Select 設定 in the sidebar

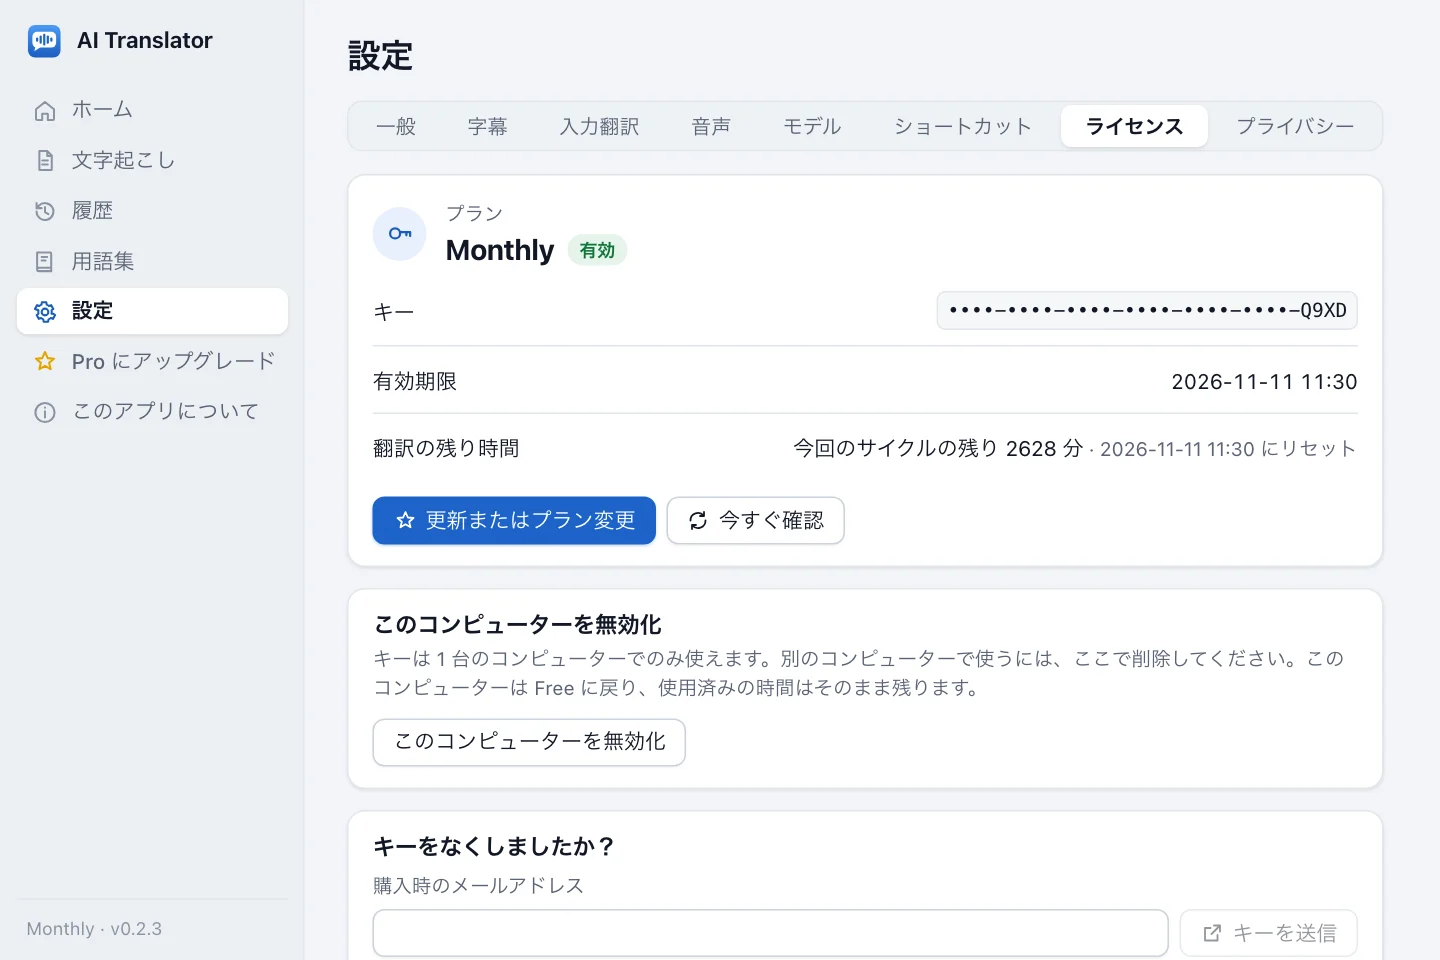pos(152,311)
